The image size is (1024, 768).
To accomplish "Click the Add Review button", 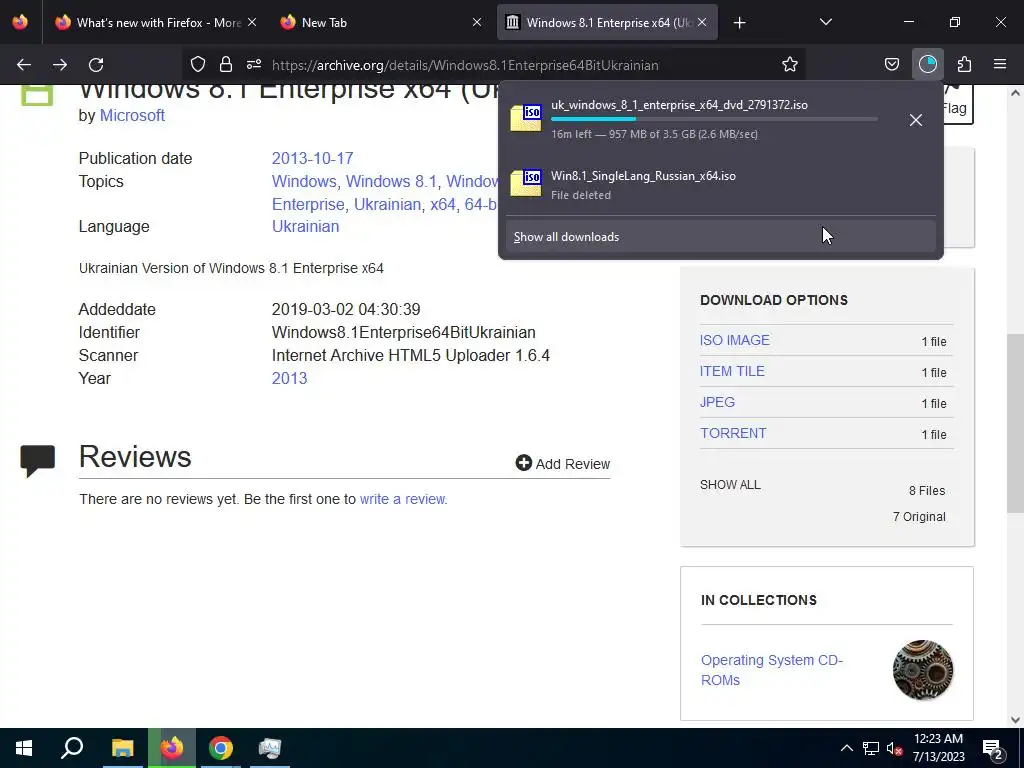I will point(562,464).
